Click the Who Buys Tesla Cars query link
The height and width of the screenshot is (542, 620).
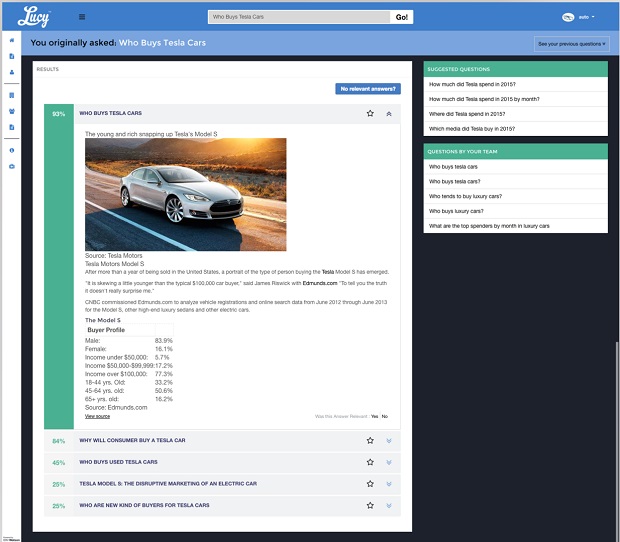tap(163, 43)
